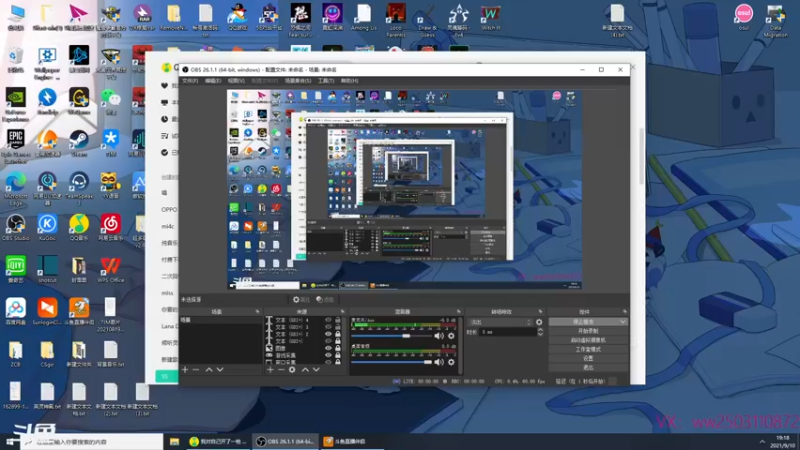Viewport: 800px width, 450px height.
Task: Open Microsoft Edge desktop icon
Action: (x=16, y=189)
